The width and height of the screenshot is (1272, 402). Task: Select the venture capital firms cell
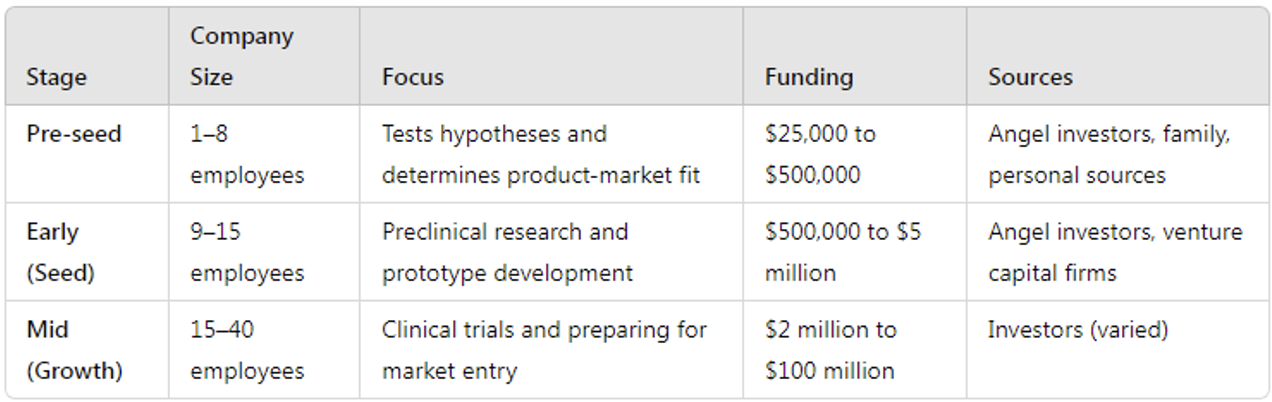click(x=1115, y=252)
